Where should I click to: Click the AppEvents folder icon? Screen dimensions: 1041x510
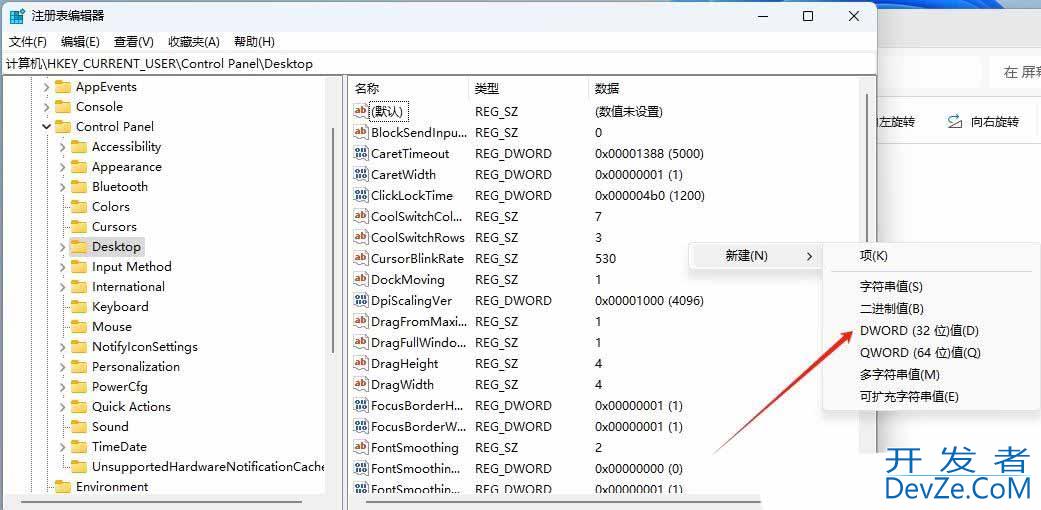click(63, 87)
